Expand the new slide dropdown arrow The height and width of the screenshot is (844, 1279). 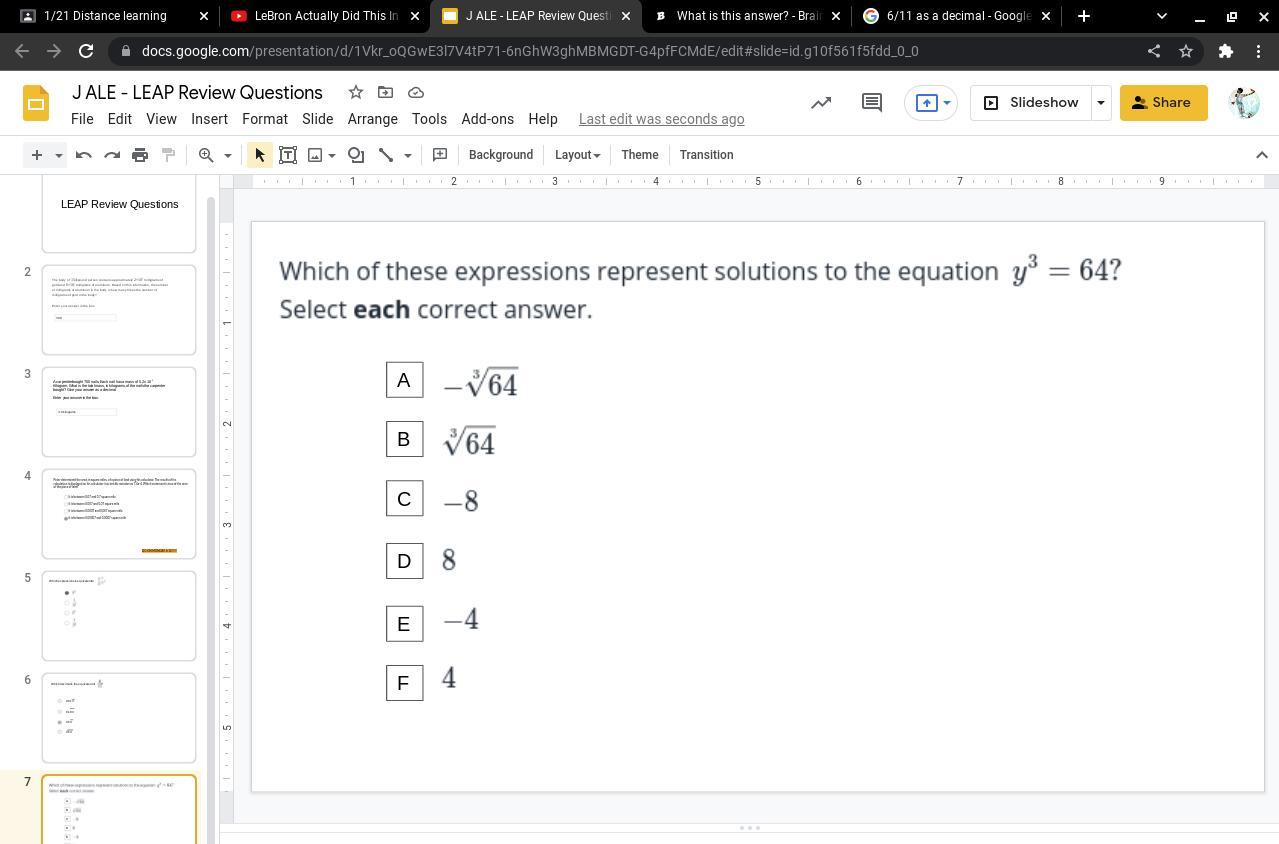click(x=59, y=155)
